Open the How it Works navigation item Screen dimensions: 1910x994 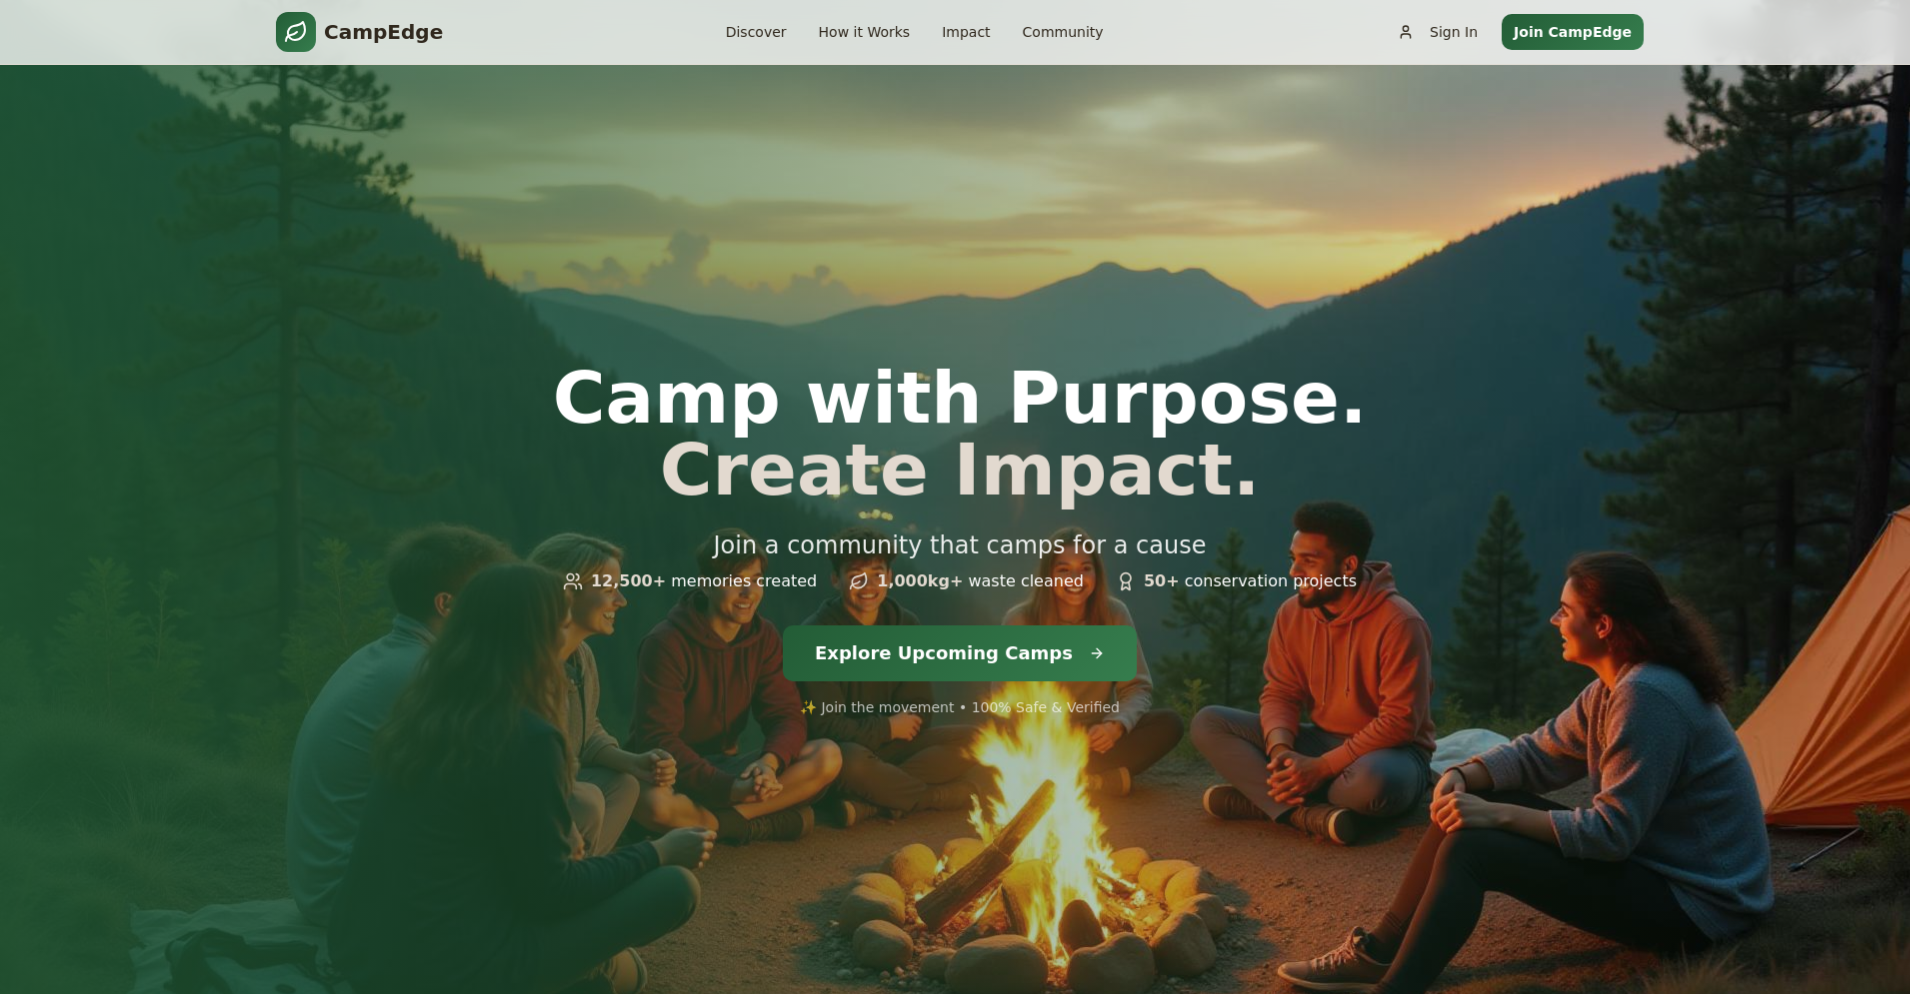coord(864,32)
